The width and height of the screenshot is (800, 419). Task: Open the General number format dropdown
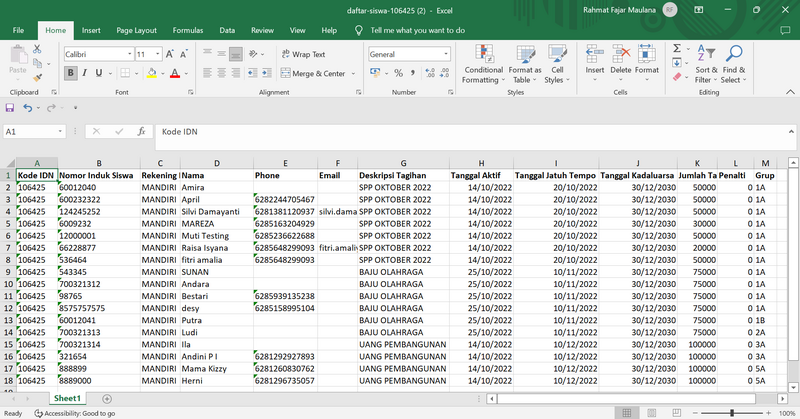446,54
